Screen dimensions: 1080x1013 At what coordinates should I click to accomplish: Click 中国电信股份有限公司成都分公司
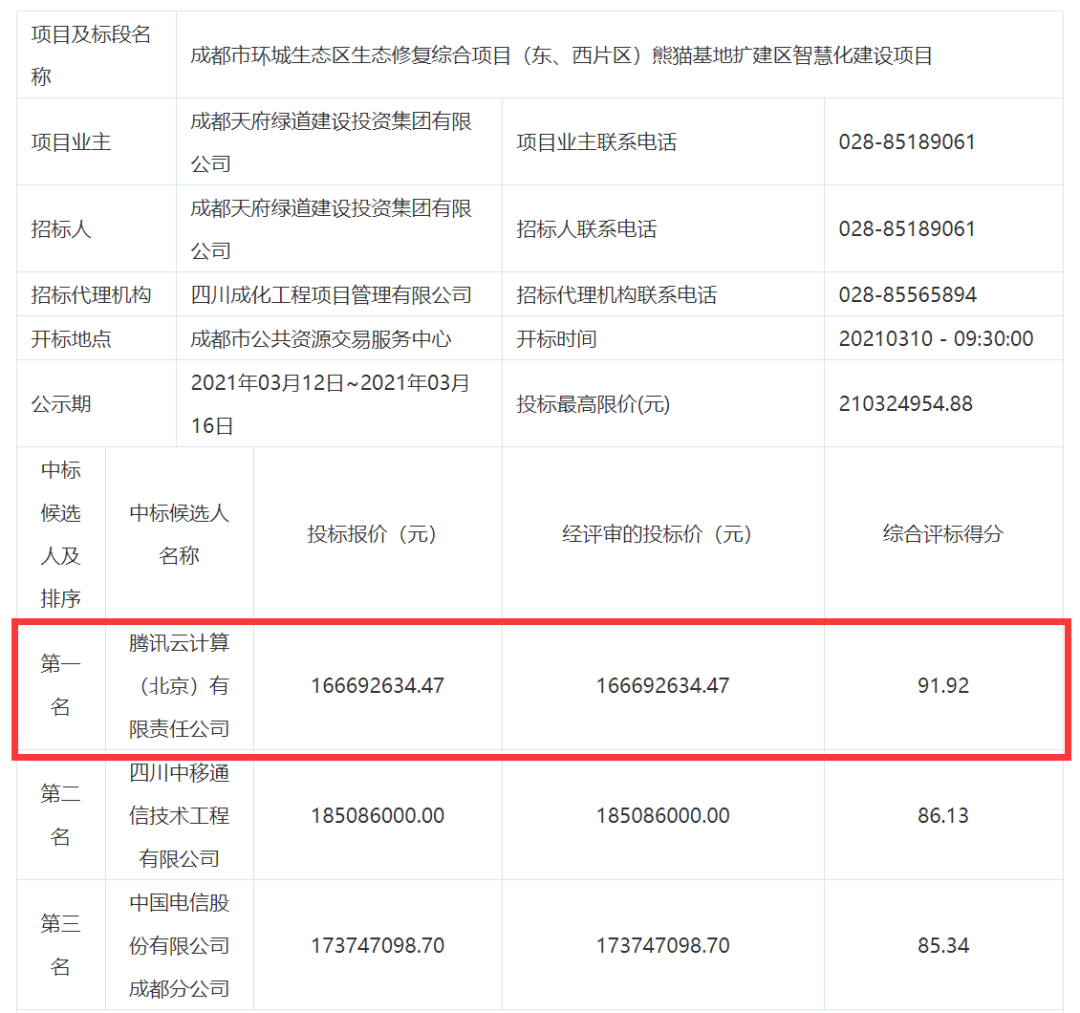(179, 946)
